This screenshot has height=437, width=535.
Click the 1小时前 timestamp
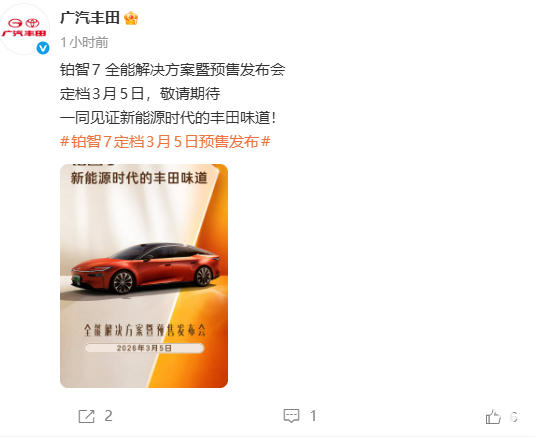click(x=84, y=43)
